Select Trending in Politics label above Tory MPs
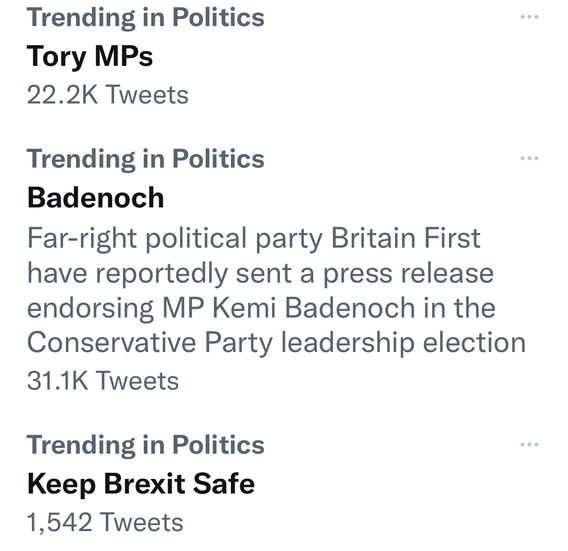This screenshot has width=568, height=551. 146,17
